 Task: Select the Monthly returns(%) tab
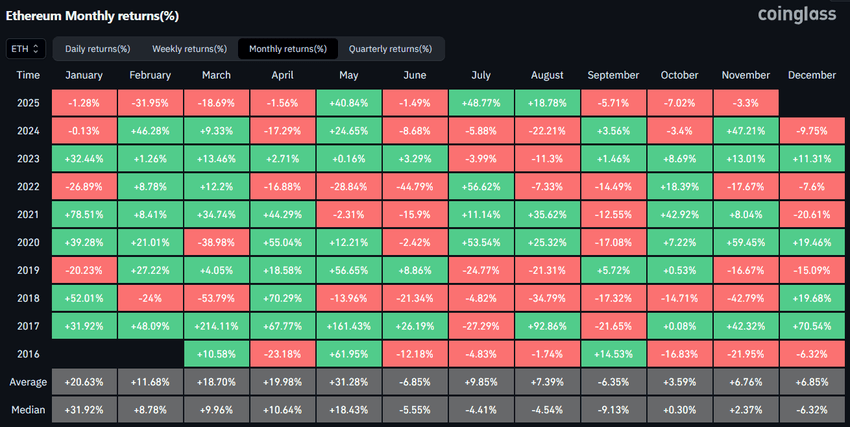[288, 49]
